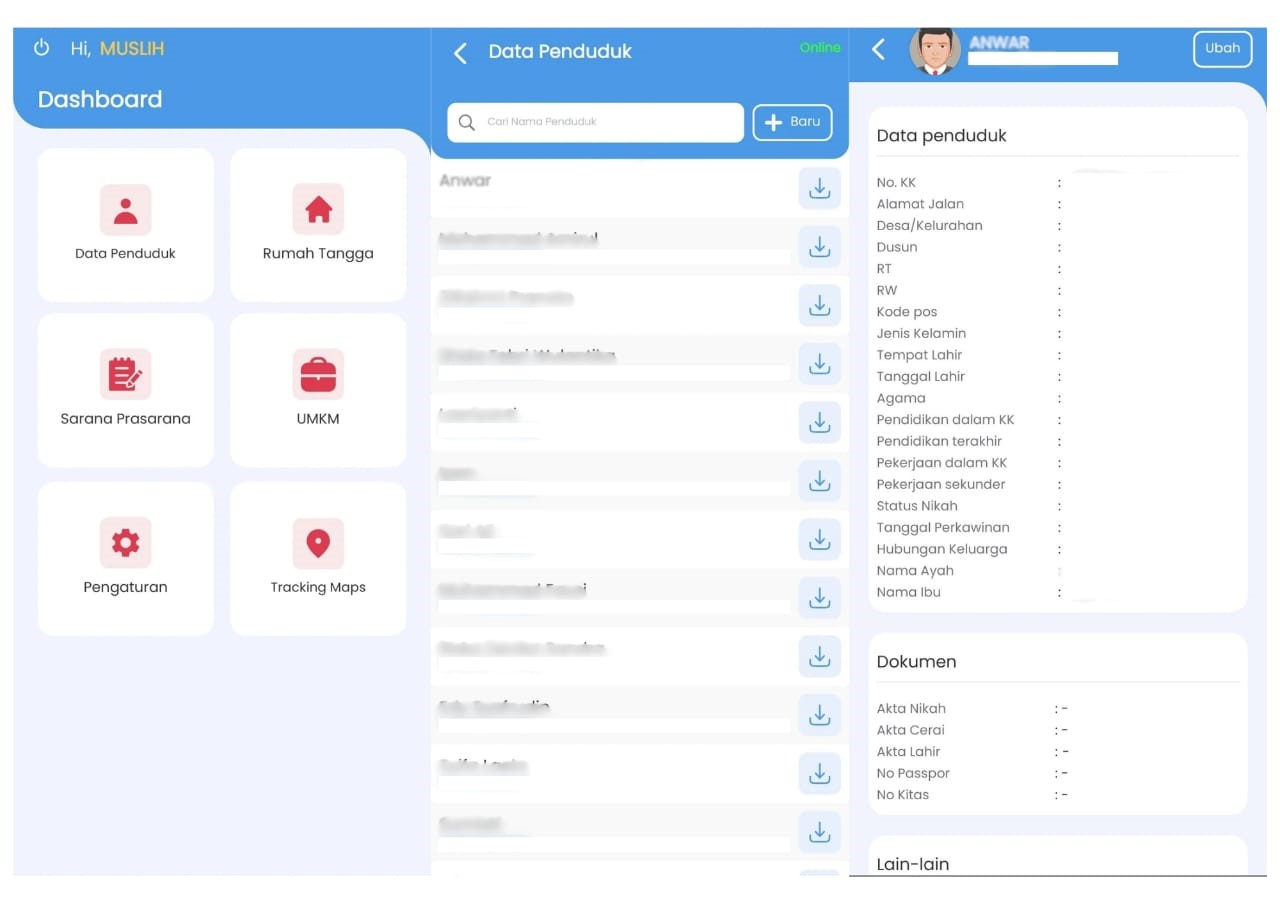Viewport: 1280px width, 904px height.
Task: Click the Baru button to add resident
Action: click(792, 122)
